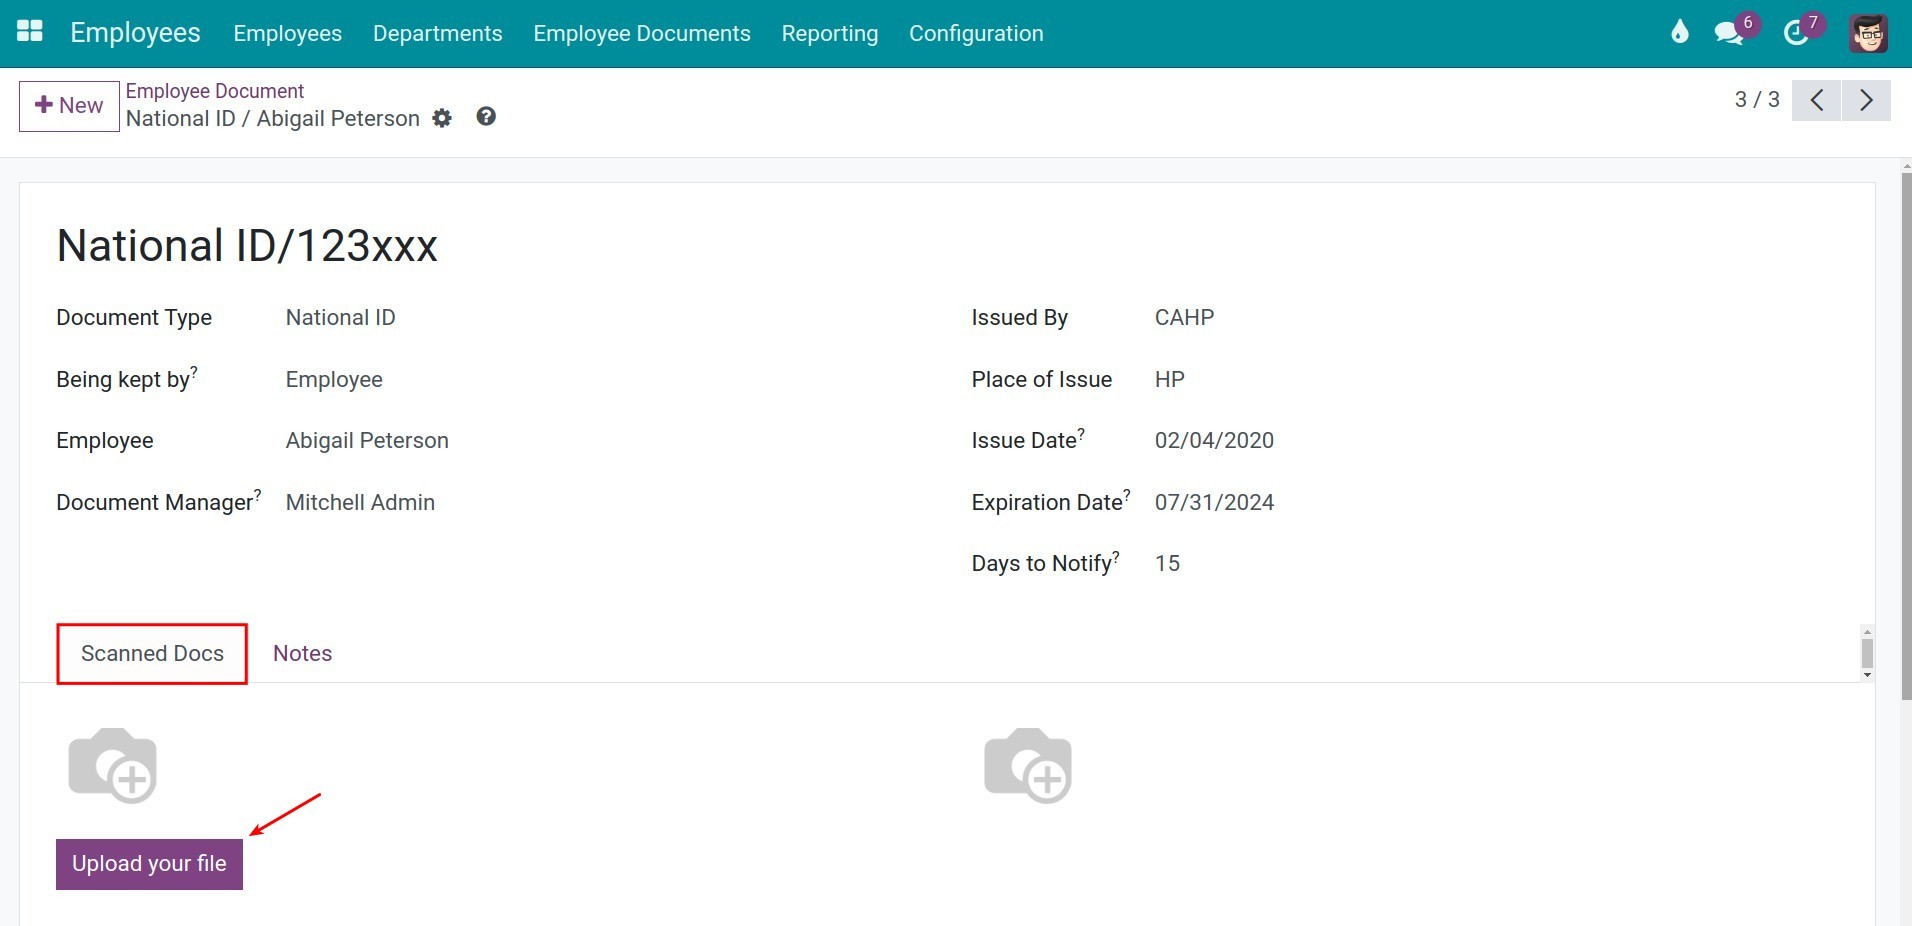1912x926 pixels.
Task: Go to previous record arrow
Action: point(1817,100)
